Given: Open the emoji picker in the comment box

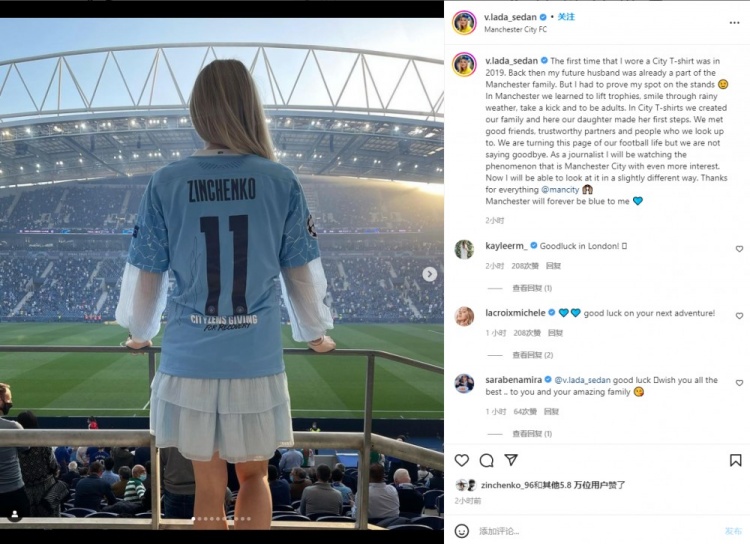Looking at the screenshot, I should point(462,531).
